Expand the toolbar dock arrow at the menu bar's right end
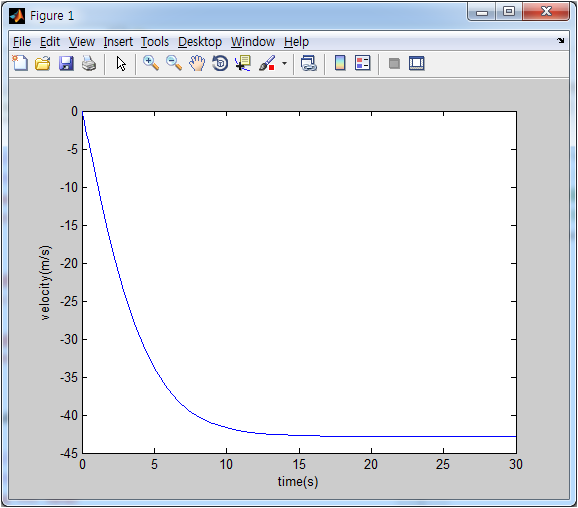This screenshot has height=508, width=578. (x=561, y=41)
